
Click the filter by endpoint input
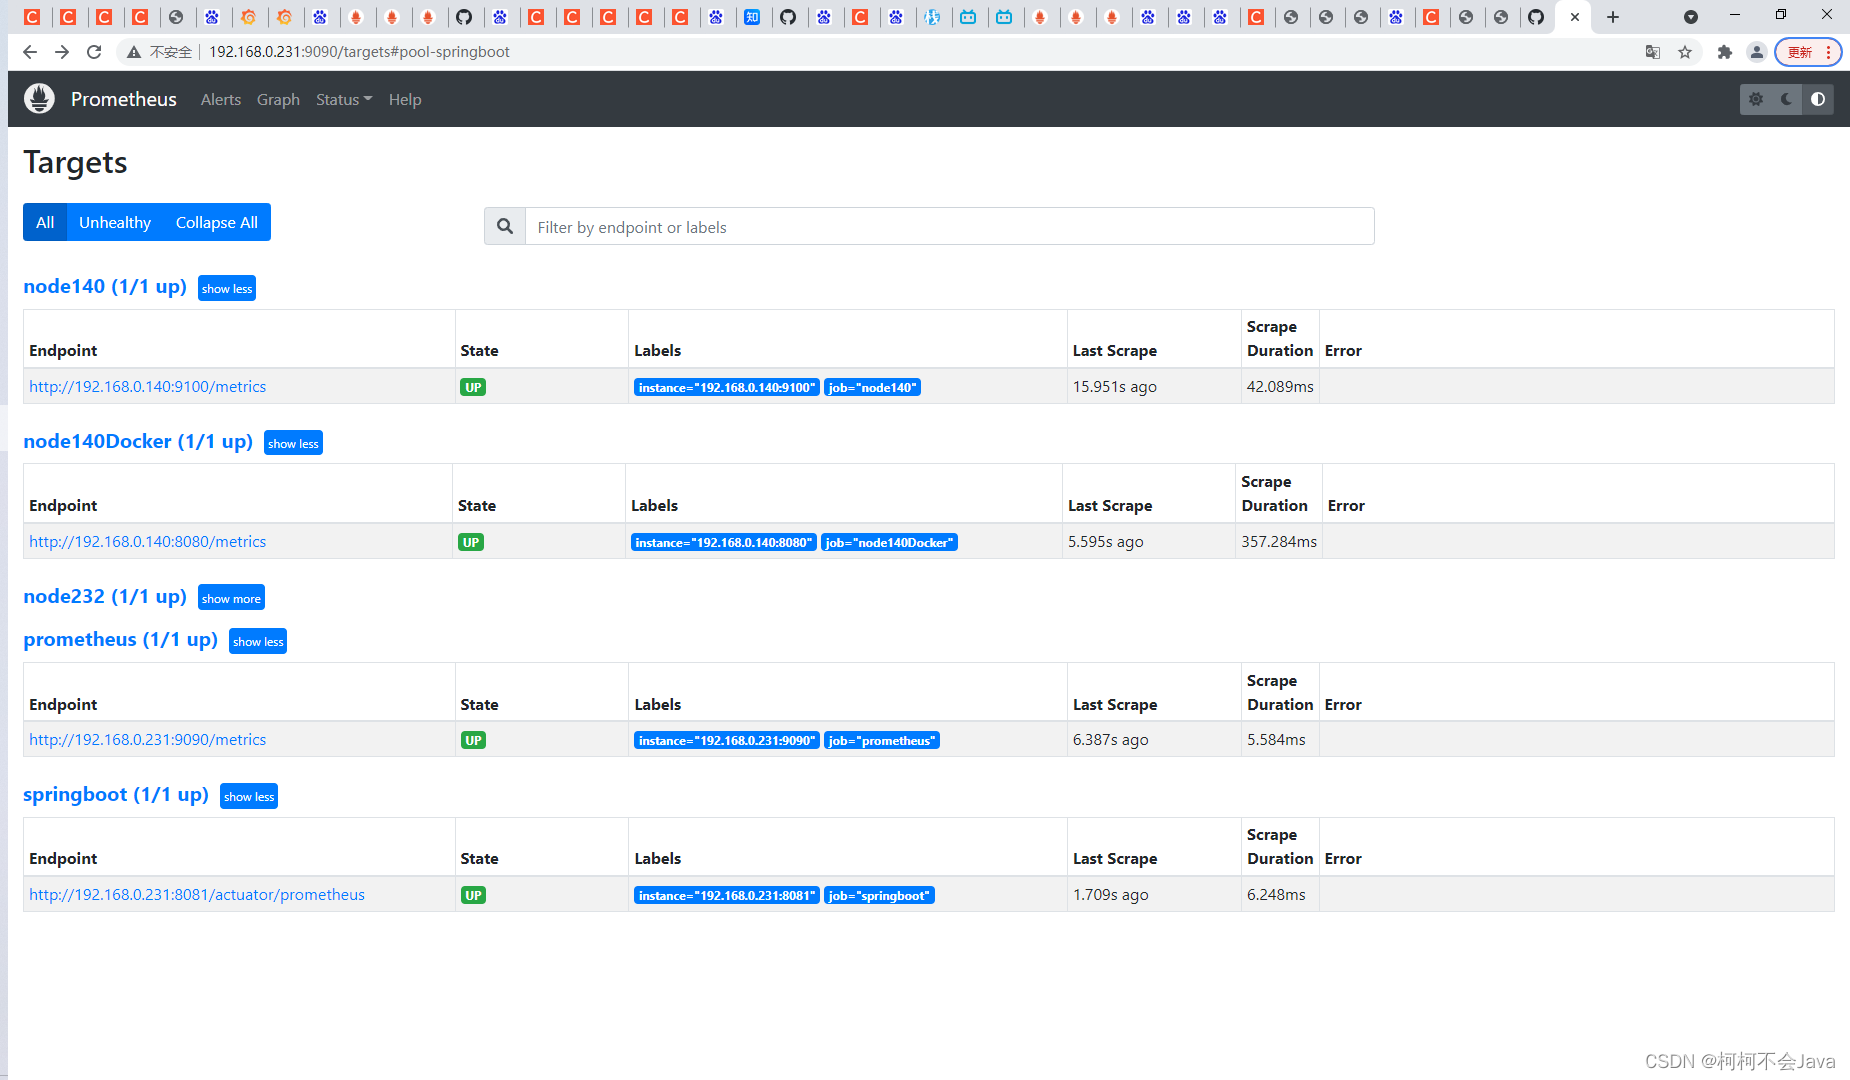[x=950, y=227]
